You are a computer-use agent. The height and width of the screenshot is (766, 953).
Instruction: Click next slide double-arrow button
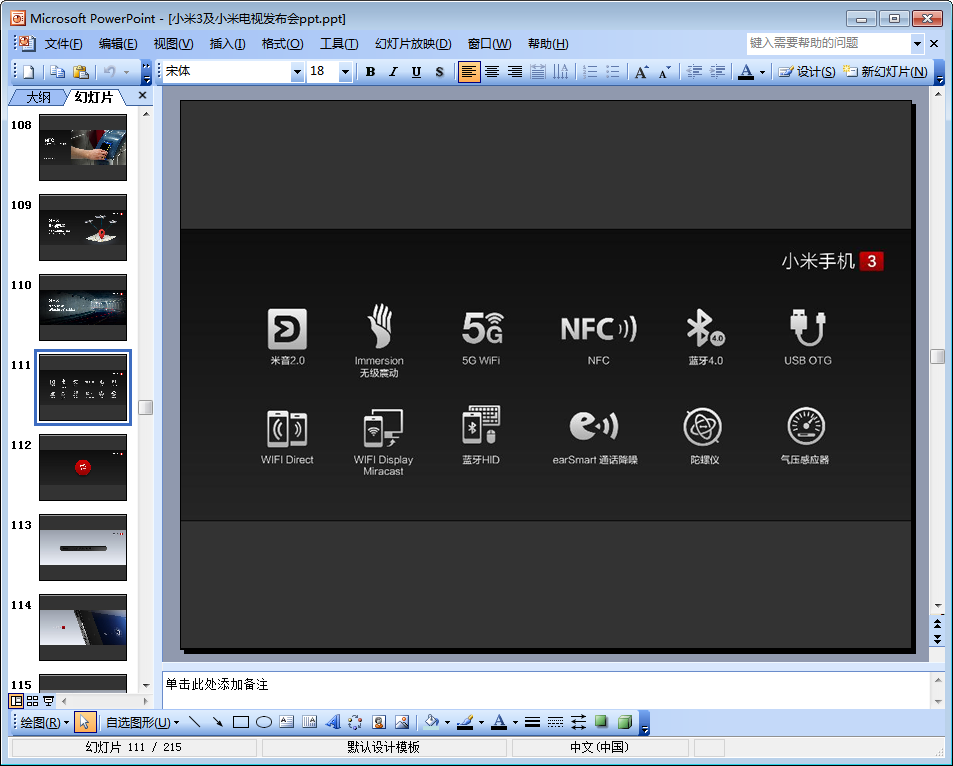point(937,639)
